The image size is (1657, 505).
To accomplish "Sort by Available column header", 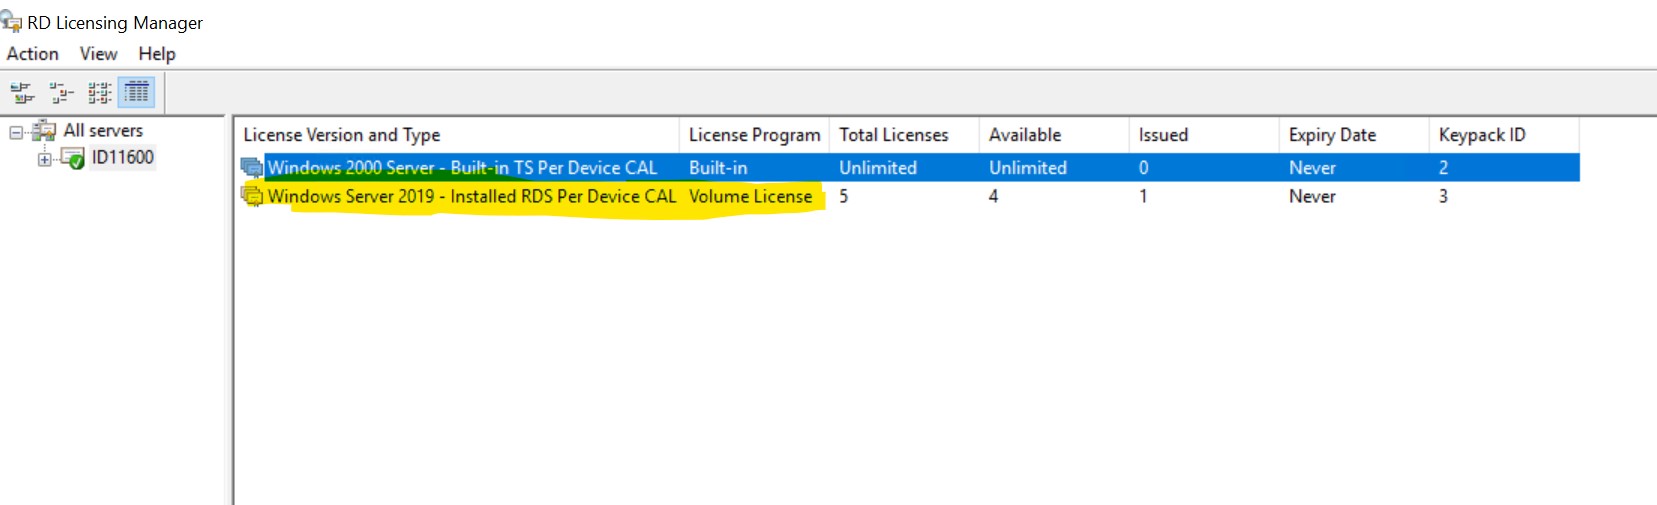I will (1054, 135).
